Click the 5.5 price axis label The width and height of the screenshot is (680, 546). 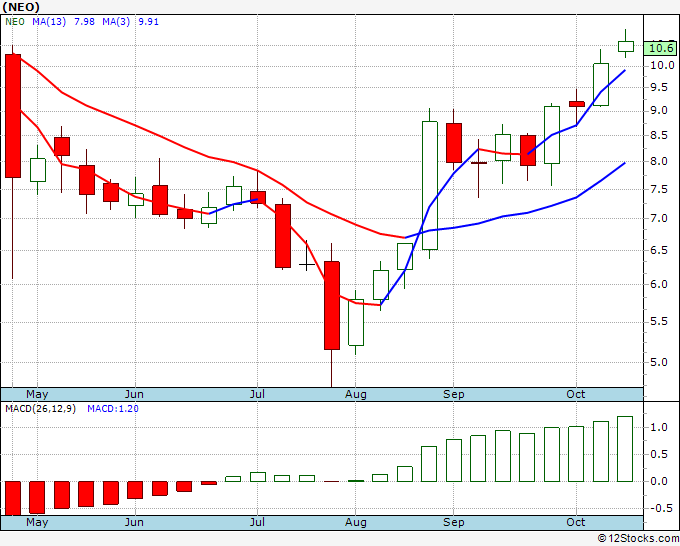(659, 321)
